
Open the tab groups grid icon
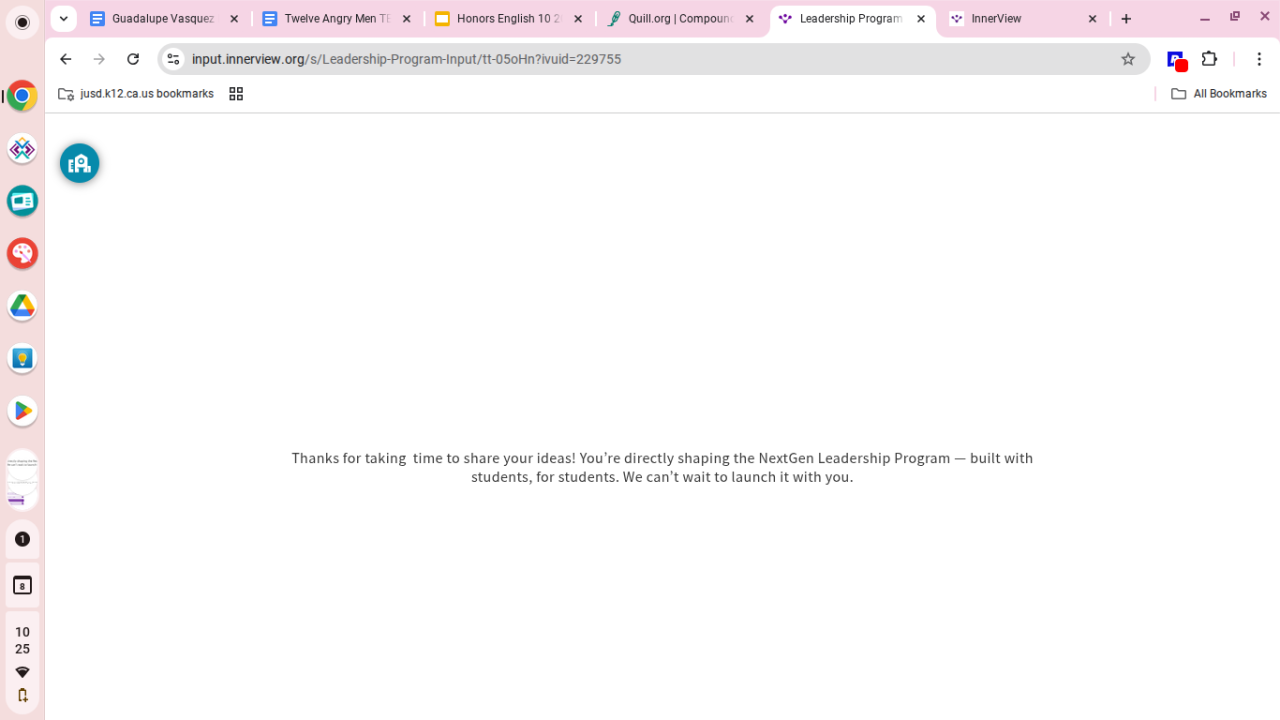tap(236, 94)
